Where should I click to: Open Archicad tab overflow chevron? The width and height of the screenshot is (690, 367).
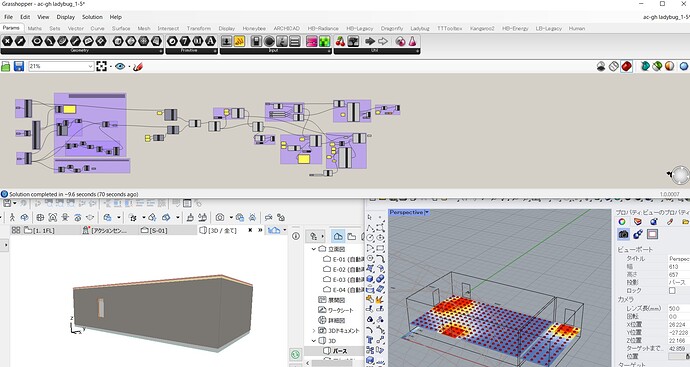tap(260, 230)
